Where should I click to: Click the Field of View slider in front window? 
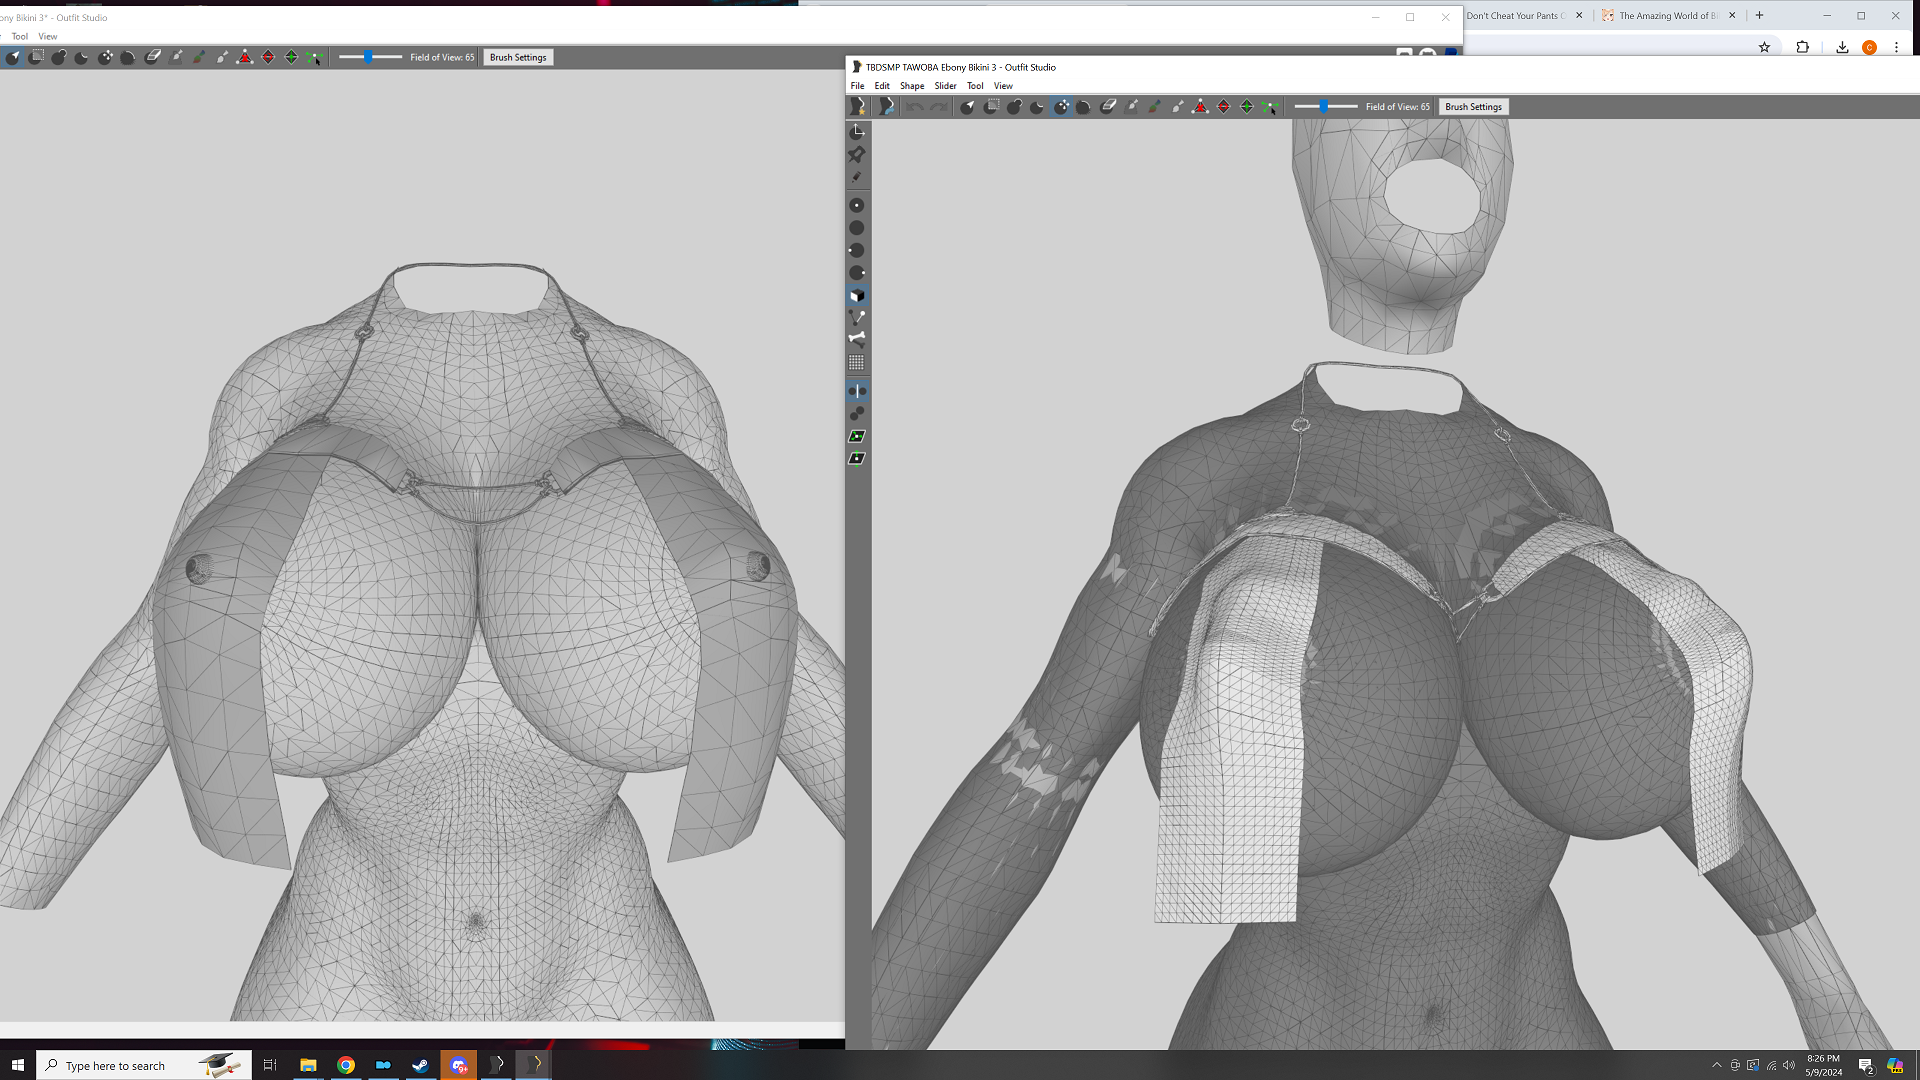tap(1325, 106)
